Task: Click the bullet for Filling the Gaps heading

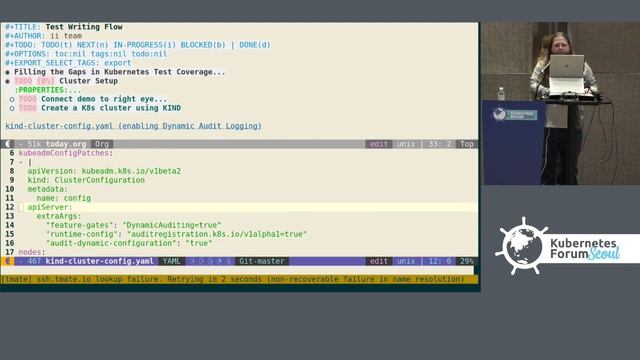Action: tap(7, 72)
